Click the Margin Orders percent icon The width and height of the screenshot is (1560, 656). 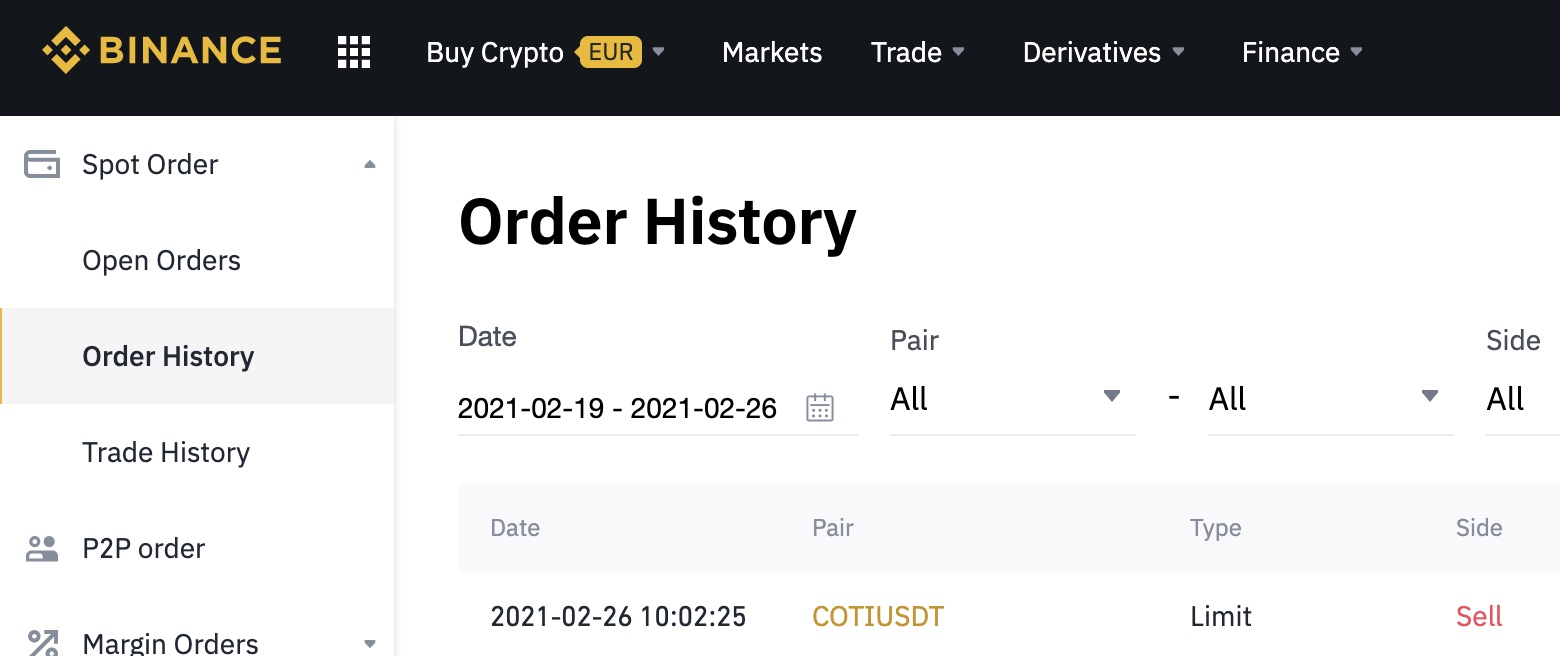42,642
